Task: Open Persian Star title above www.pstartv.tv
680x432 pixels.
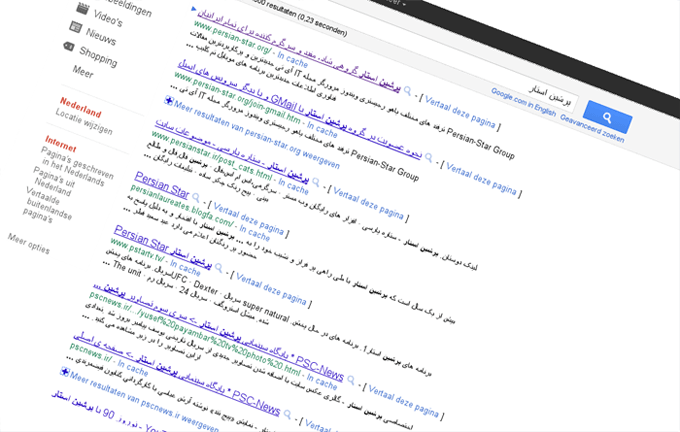Action: (x=163, y=246)
